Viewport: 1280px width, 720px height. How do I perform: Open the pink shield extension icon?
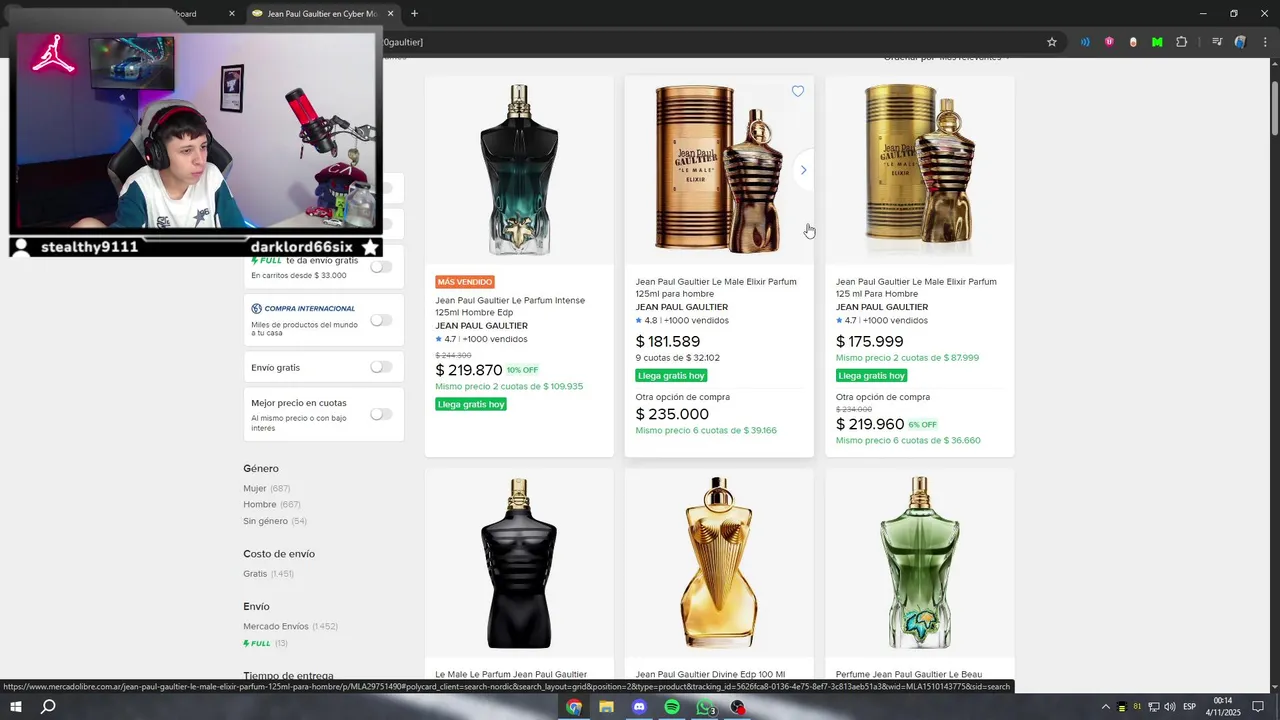tap(1109, 42)
